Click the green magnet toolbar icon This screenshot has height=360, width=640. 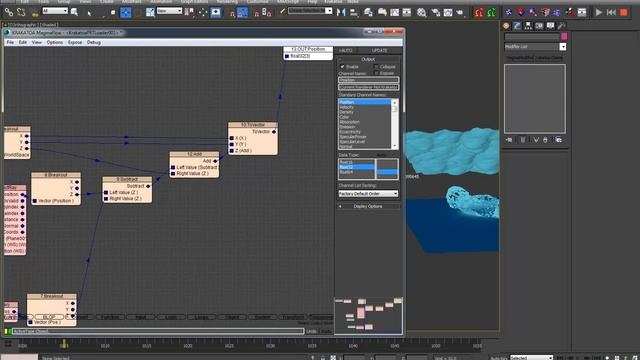point(491,12)
